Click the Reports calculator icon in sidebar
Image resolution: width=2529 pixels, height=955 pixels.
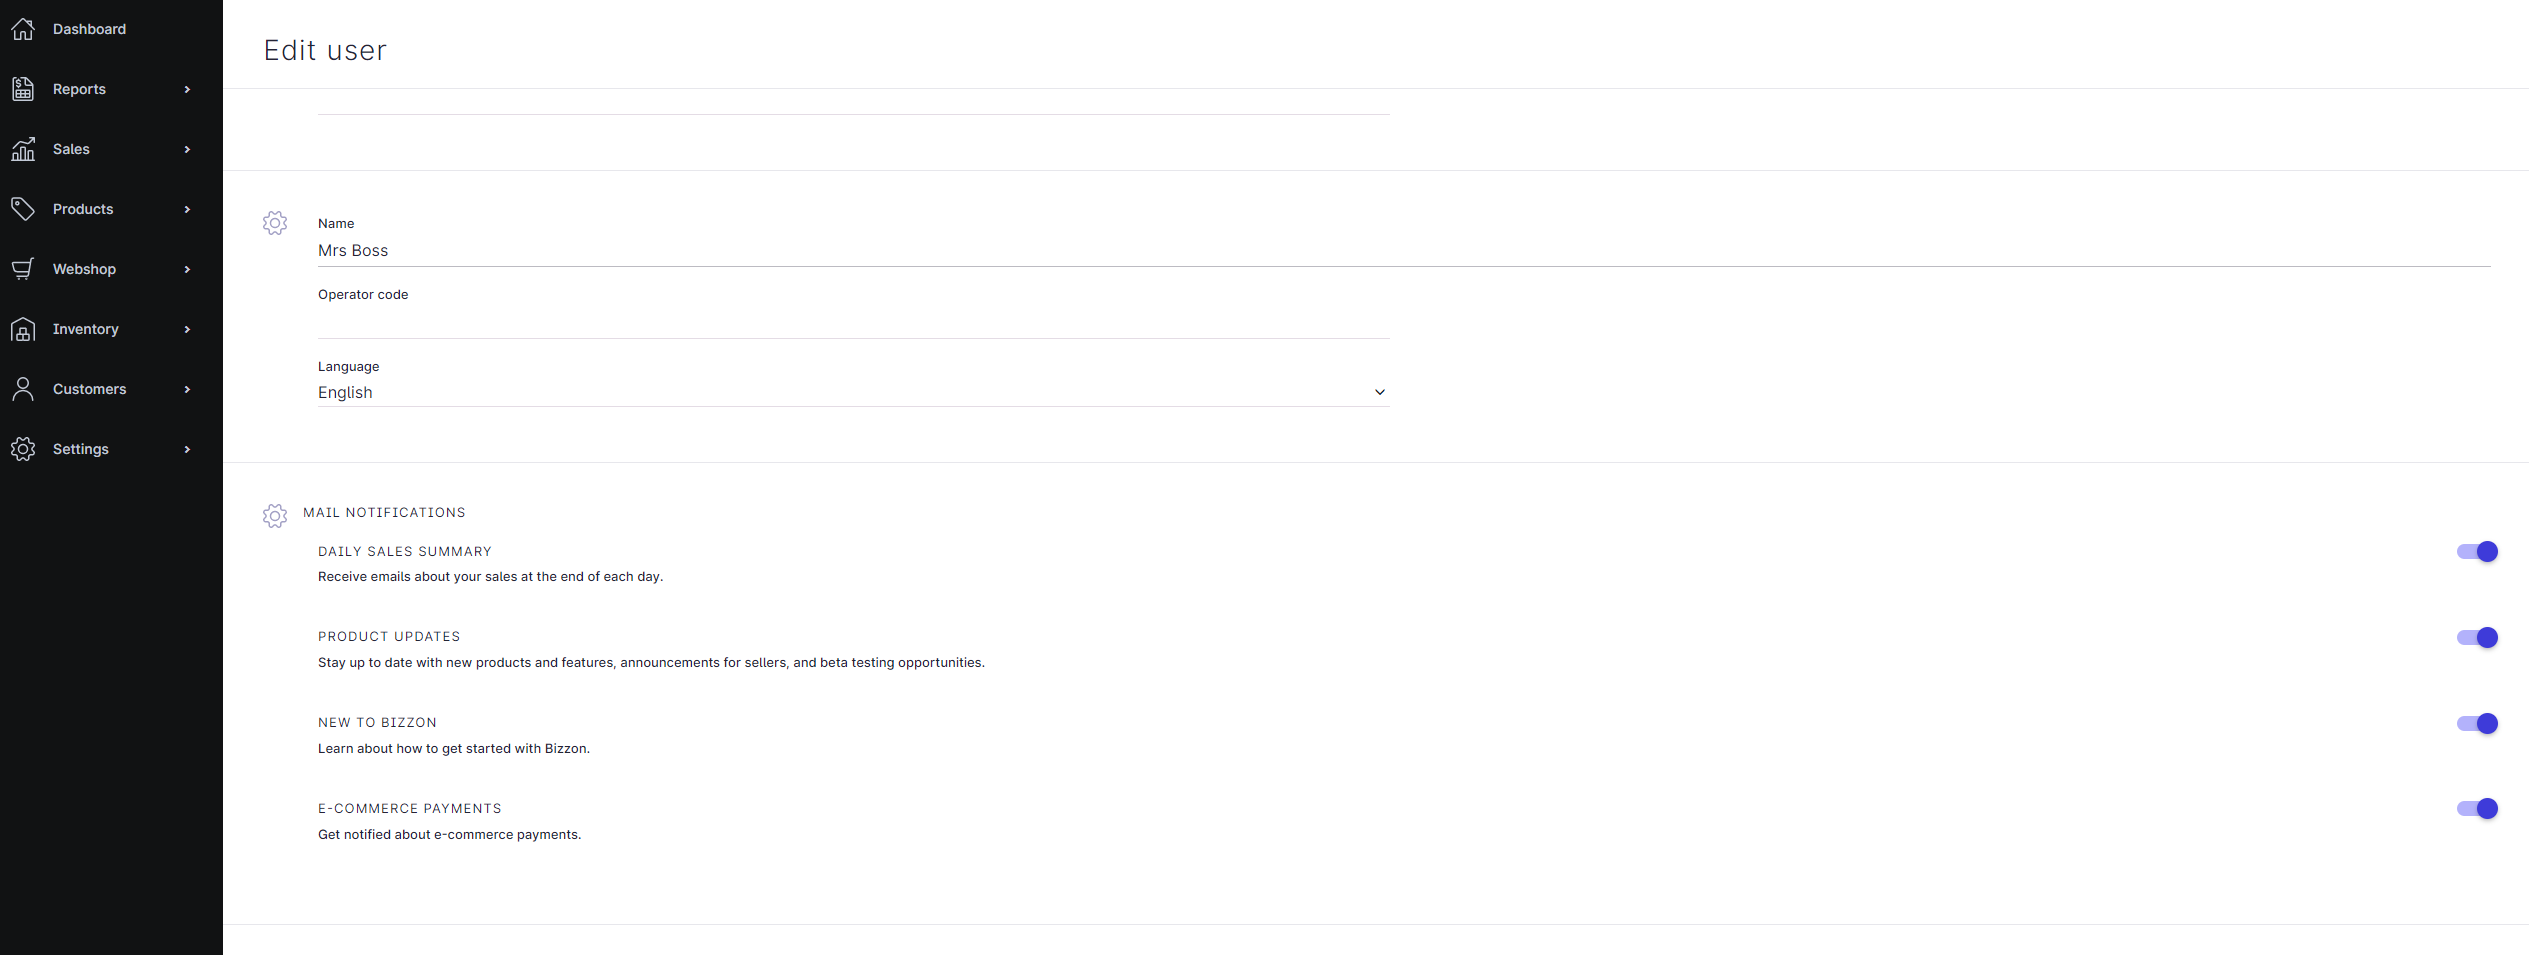23,89
